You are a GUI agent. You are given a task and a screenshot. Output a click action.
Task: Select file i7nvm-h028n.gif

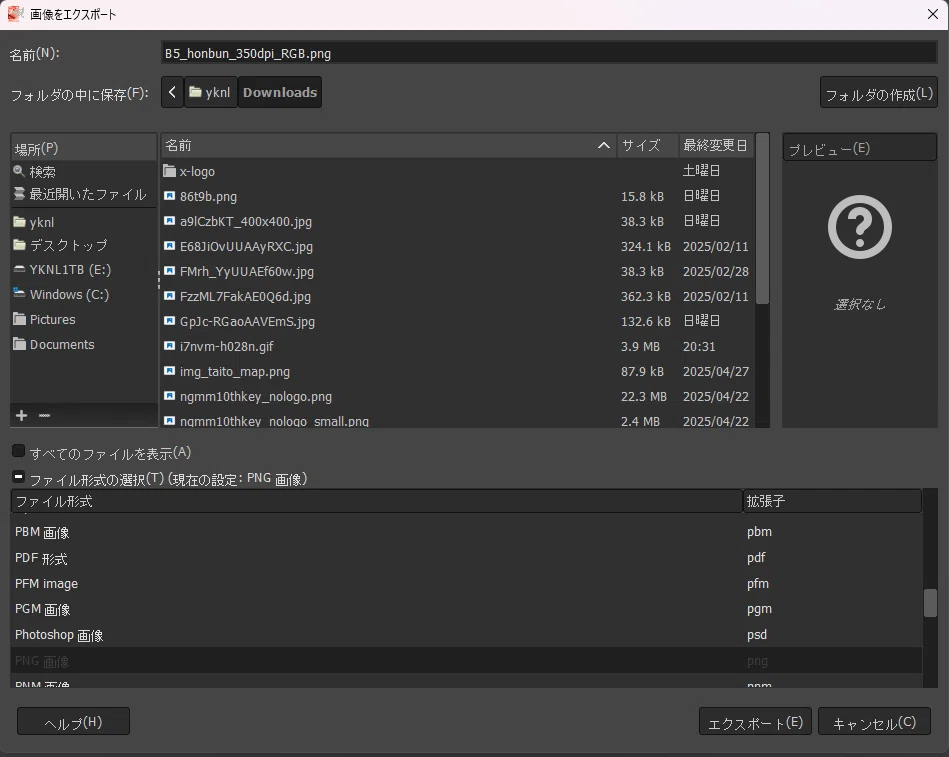point(458,346)
